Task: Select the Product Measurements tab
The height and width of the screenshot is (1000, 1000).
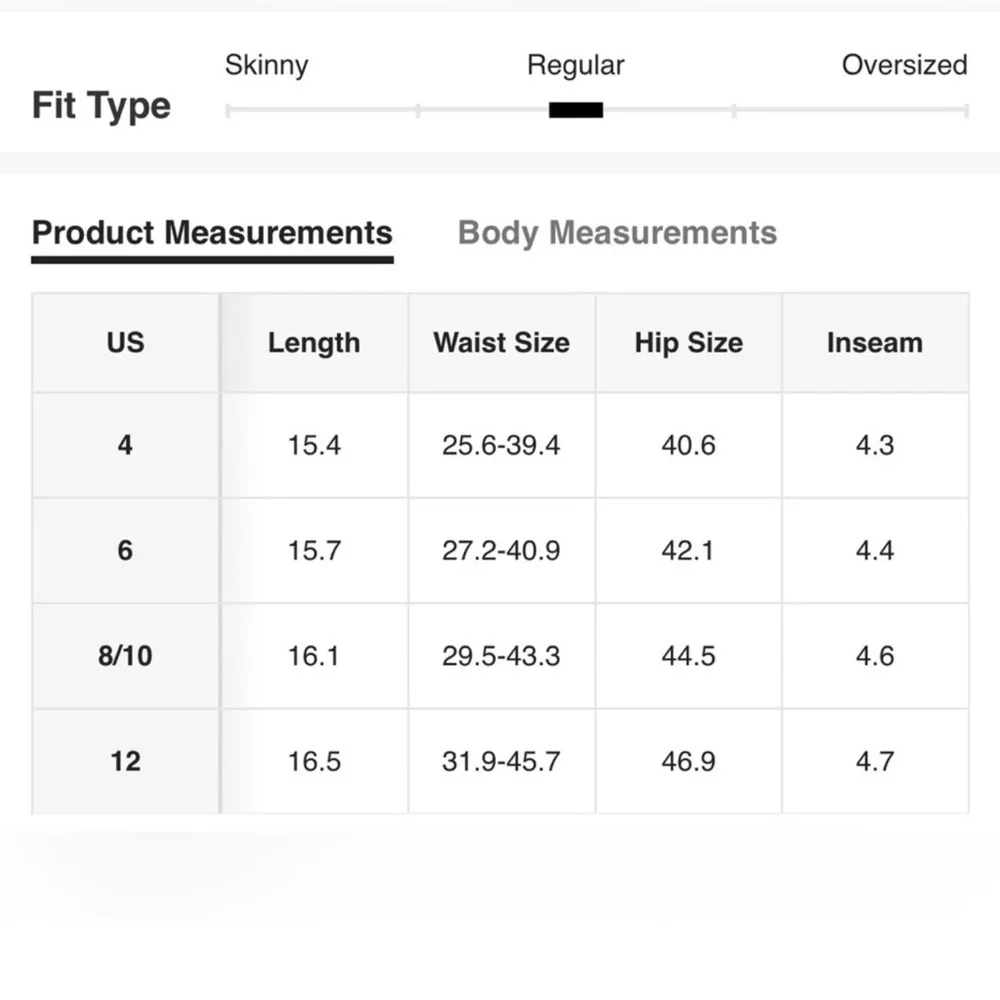Action: [212, 233]
